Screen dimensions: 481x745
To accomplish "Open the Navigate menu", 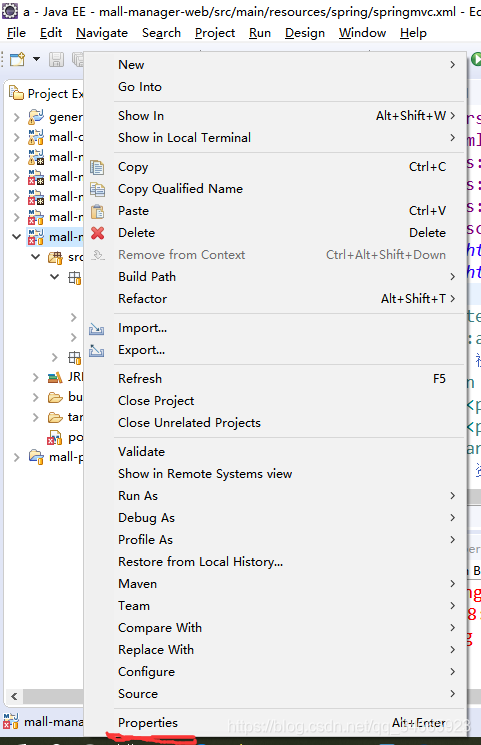I will click(102, 33).
